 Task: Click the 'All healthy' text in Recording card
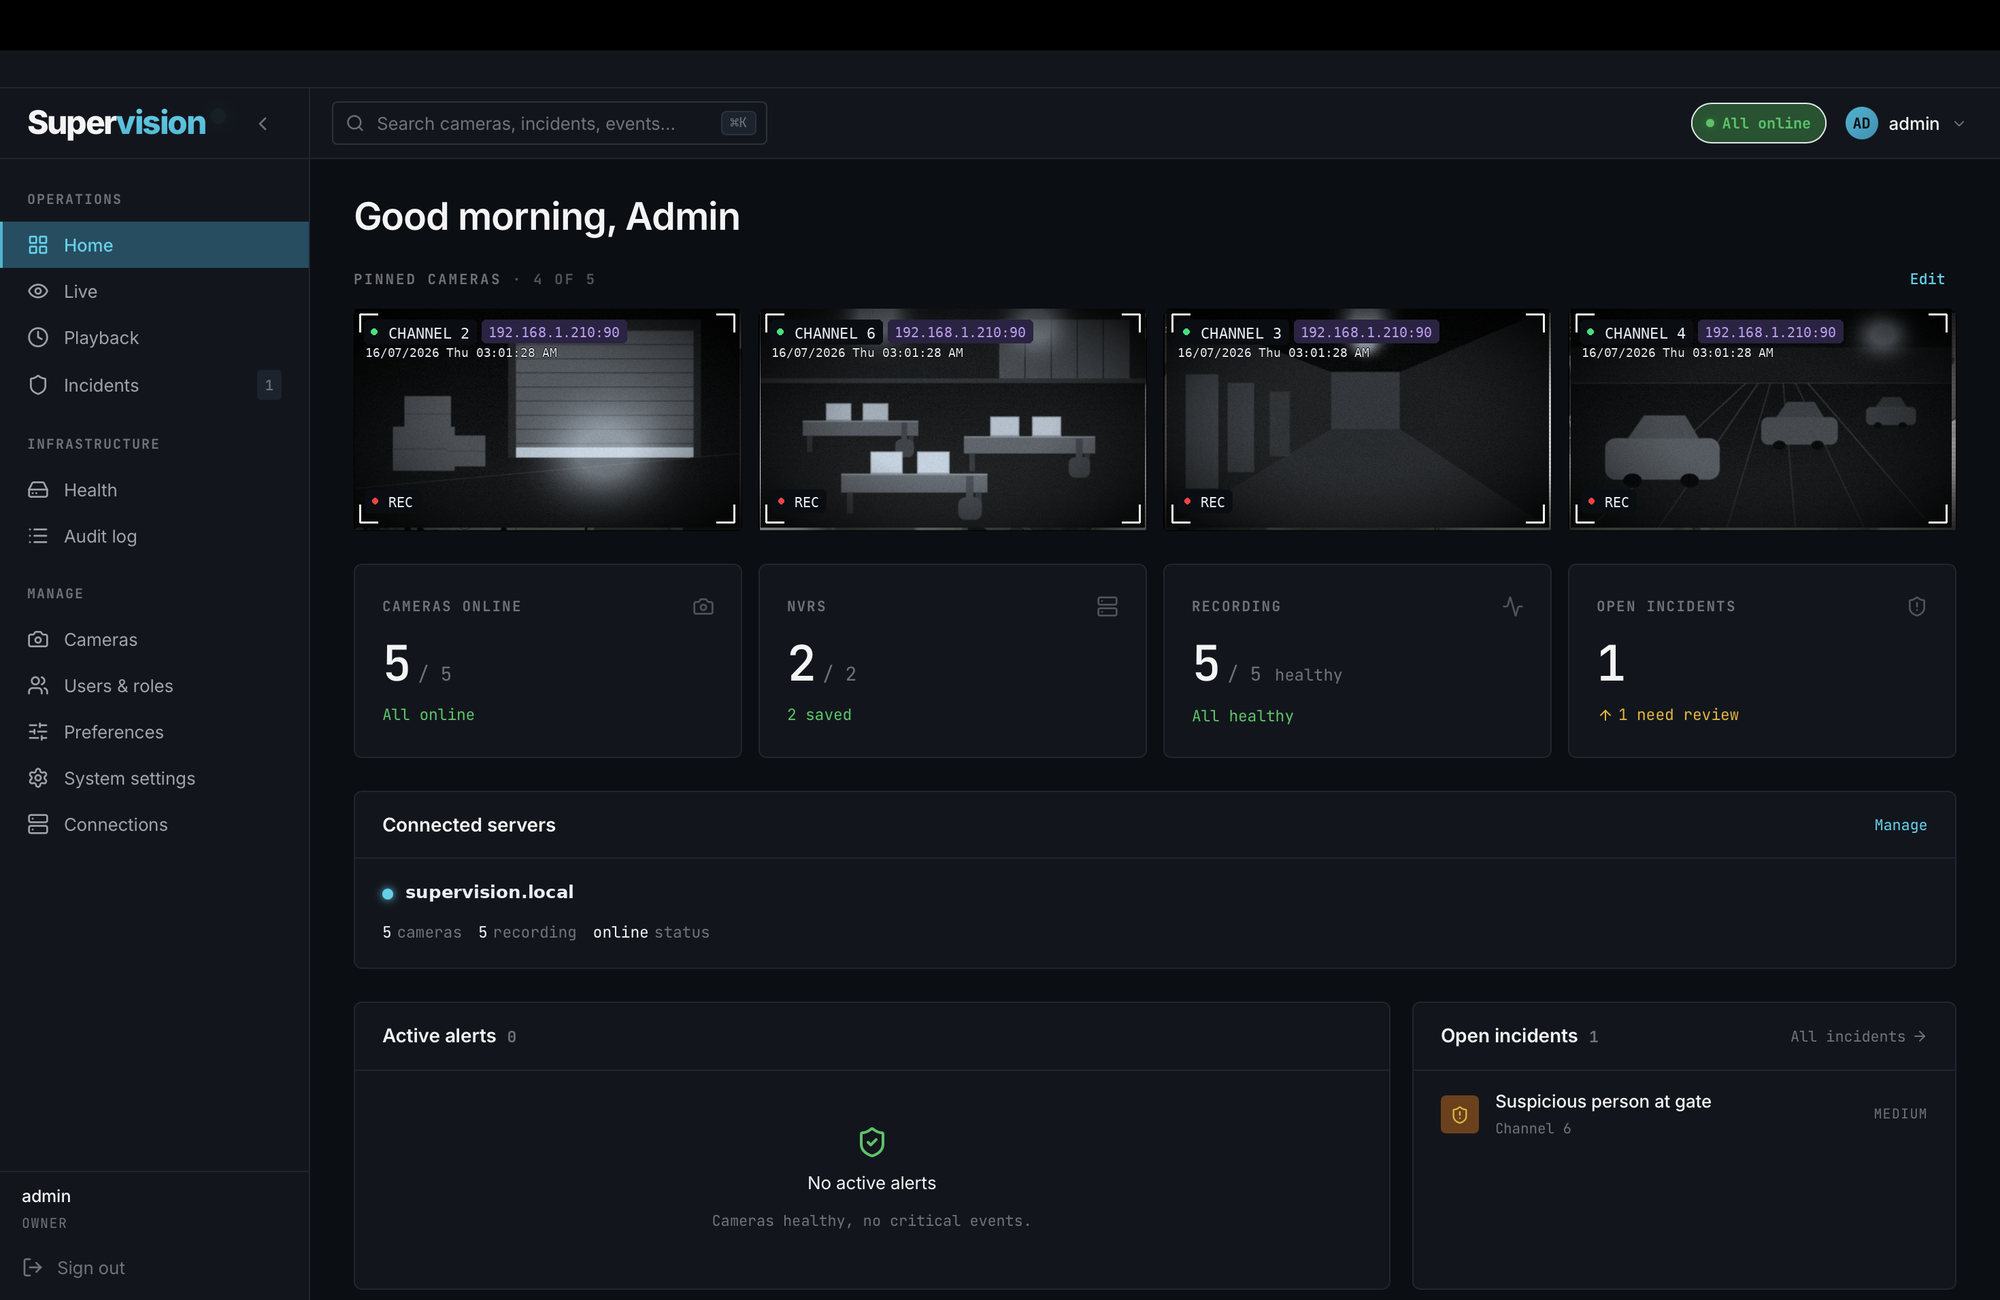click(1242, 716)
